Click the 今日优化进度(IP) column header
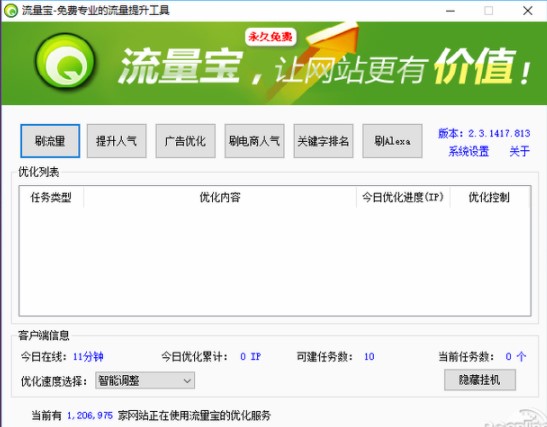This screenshot has width=547, height=427. click(x=403, y=197)
